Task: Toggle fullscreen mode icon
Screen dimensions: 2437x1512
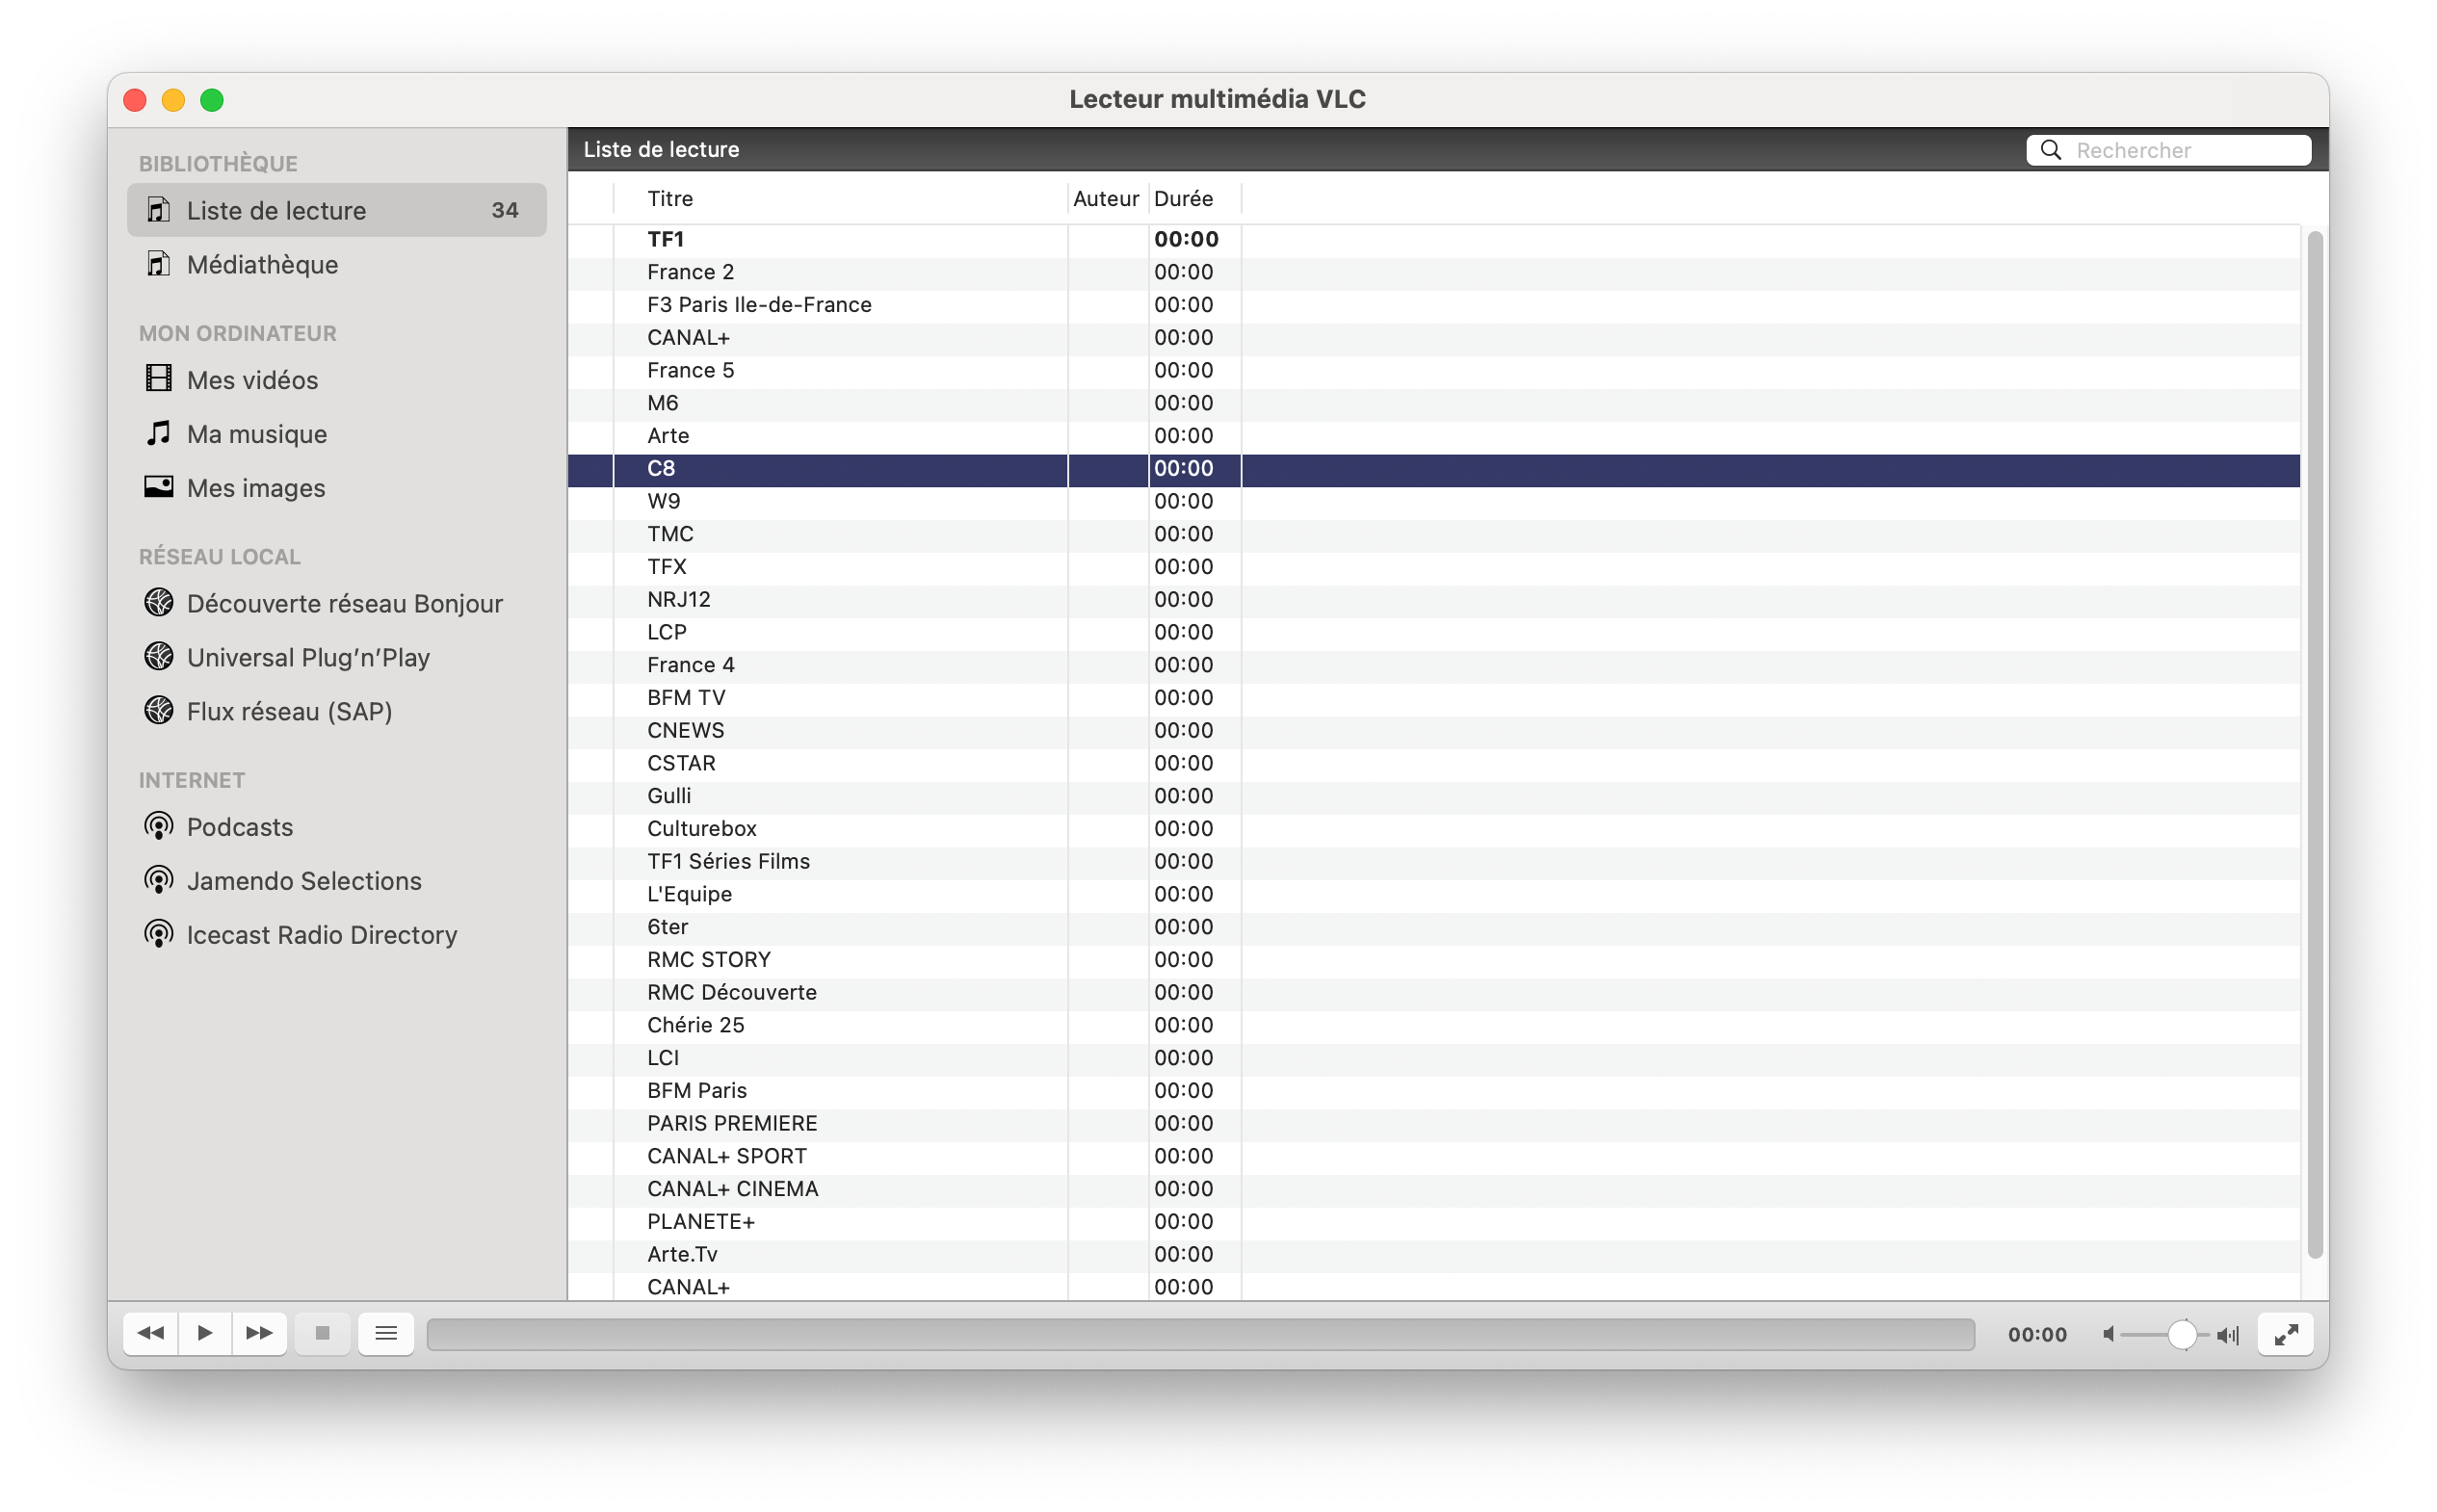Action: [x=2285, y=1334]
